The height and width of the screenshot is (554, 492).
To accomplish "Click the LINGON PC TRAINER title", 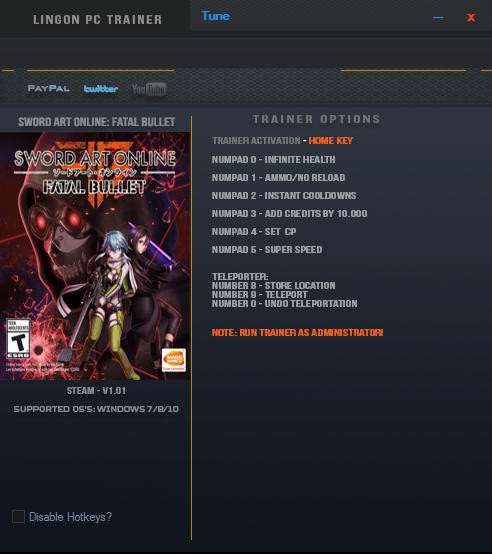I will [97, 20].
